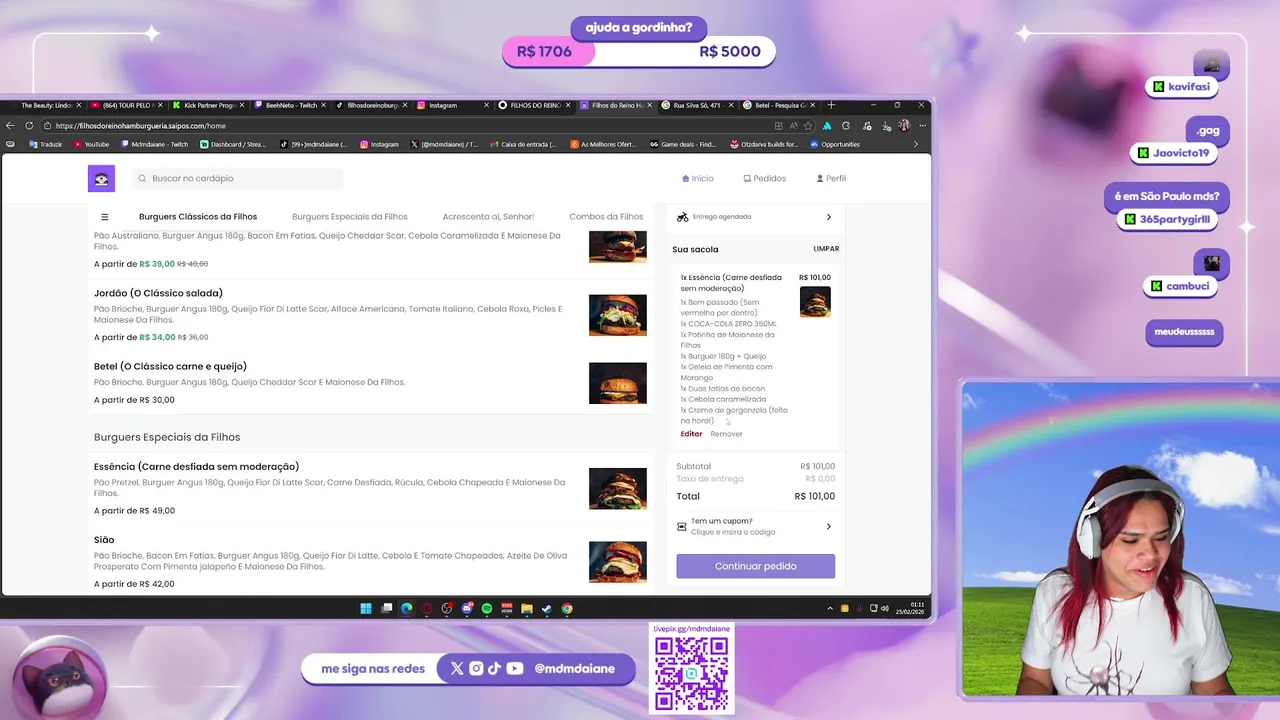The image size is (1280, 720).
Task: Click the delivery scooter icon by Entrega agendada
Action: [682, 217]
